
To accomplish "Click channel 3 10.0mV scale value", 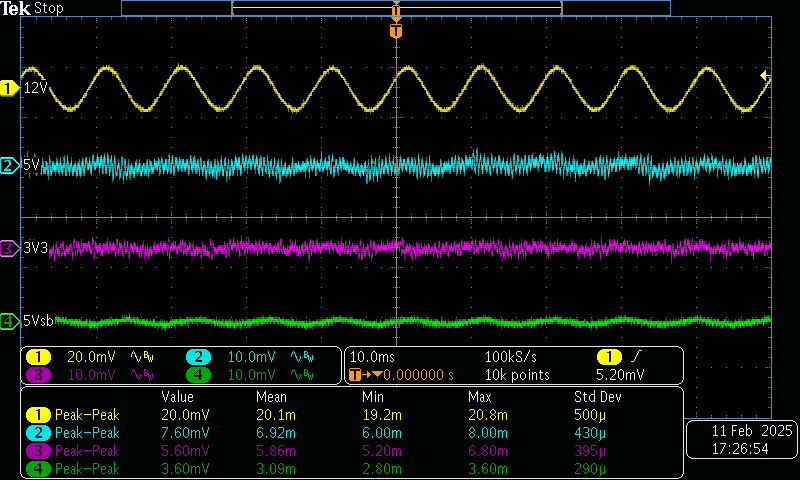I will point(91,375).
